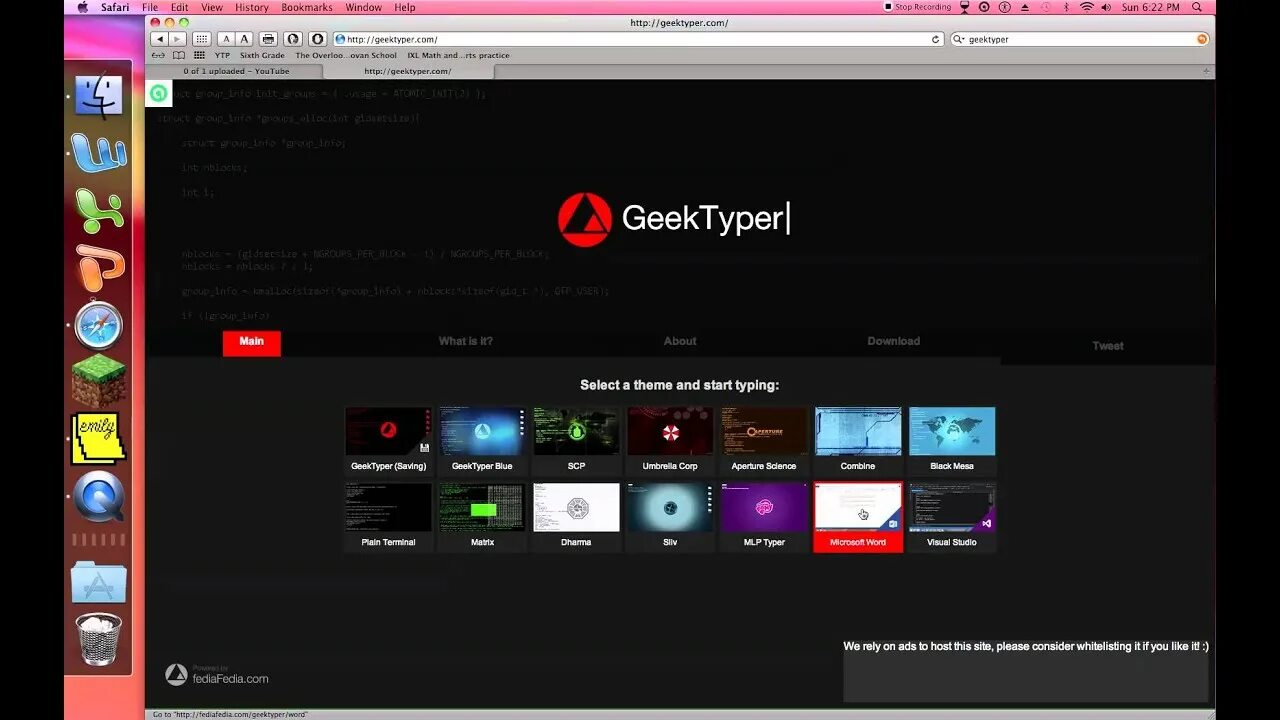Open the History menu

(251, 7)
